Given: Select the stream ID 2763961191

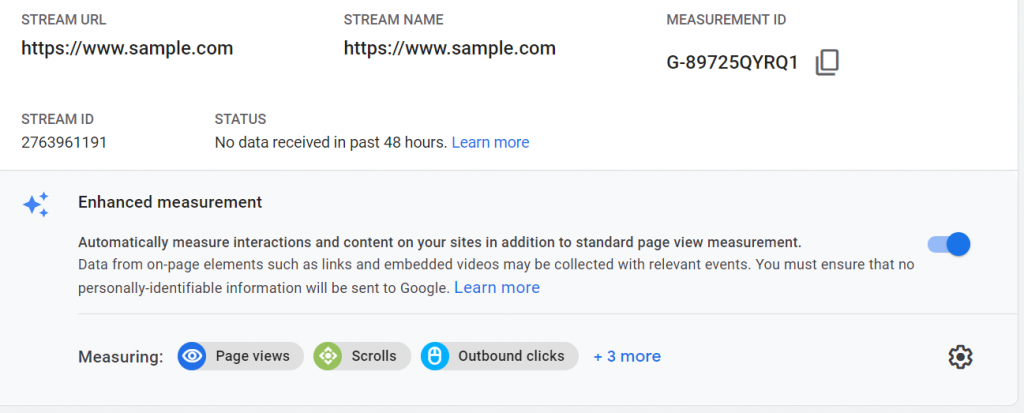Looking at the screenshot, I should click(64, 142).
